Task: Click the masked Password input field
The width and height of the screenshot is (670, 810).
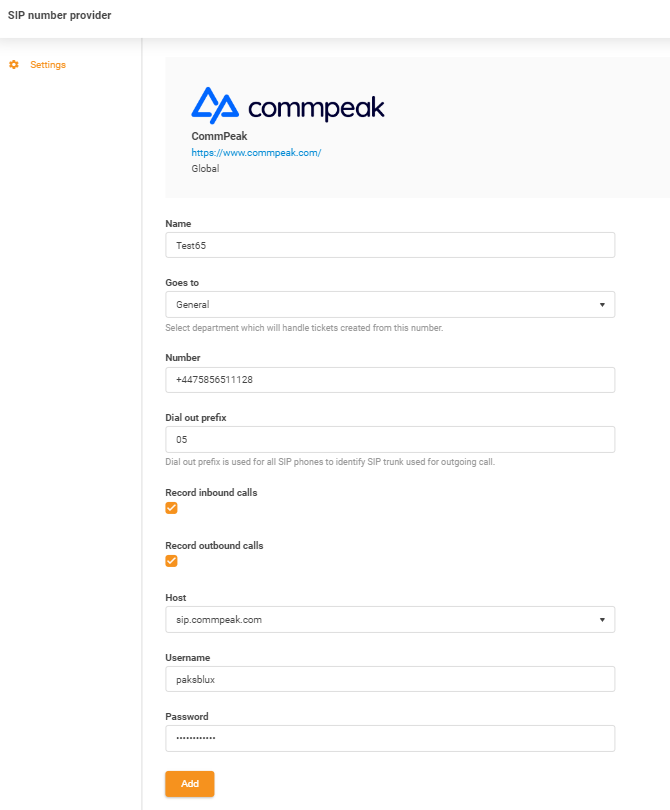Action: click(x=390, y=738)
